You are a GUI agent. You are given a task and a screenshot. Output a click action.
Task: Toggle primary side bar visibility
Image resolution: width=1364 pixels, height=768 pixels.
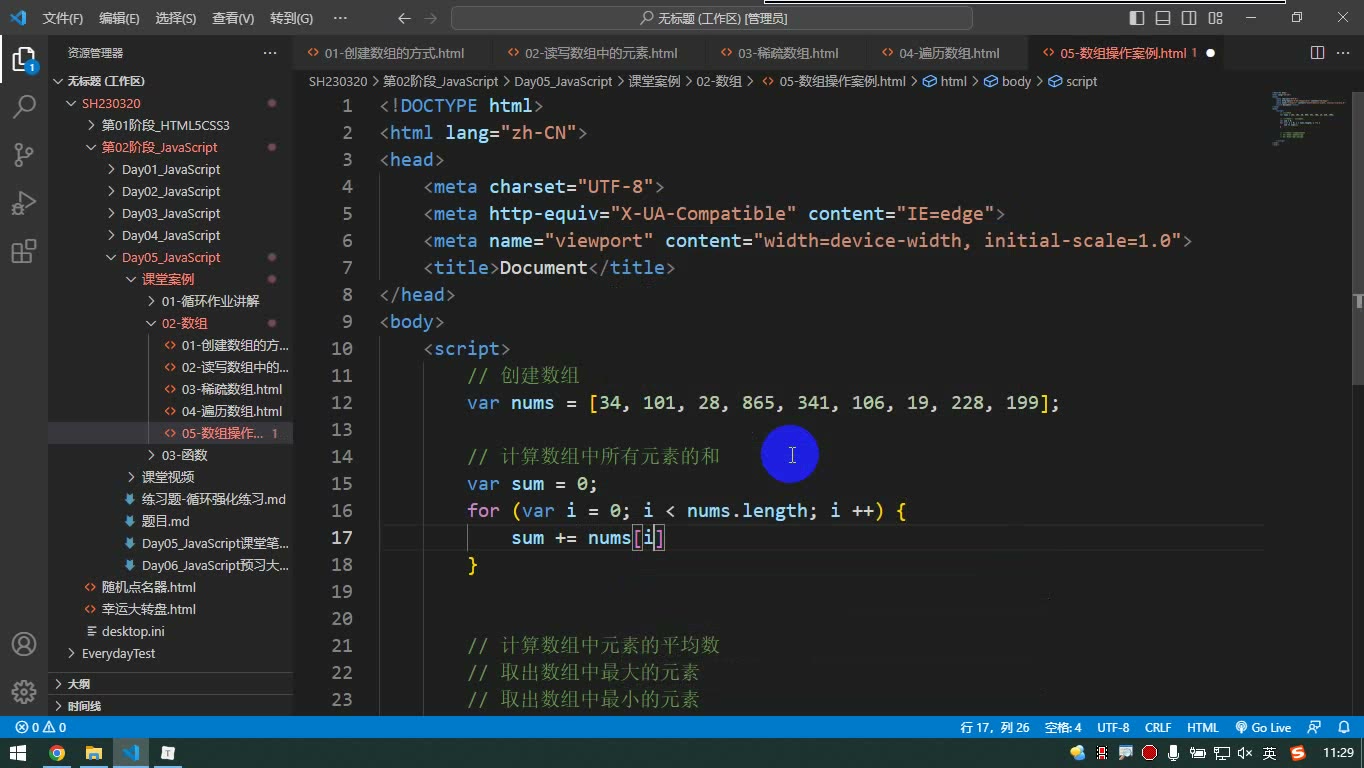[x=1137, y=18]
